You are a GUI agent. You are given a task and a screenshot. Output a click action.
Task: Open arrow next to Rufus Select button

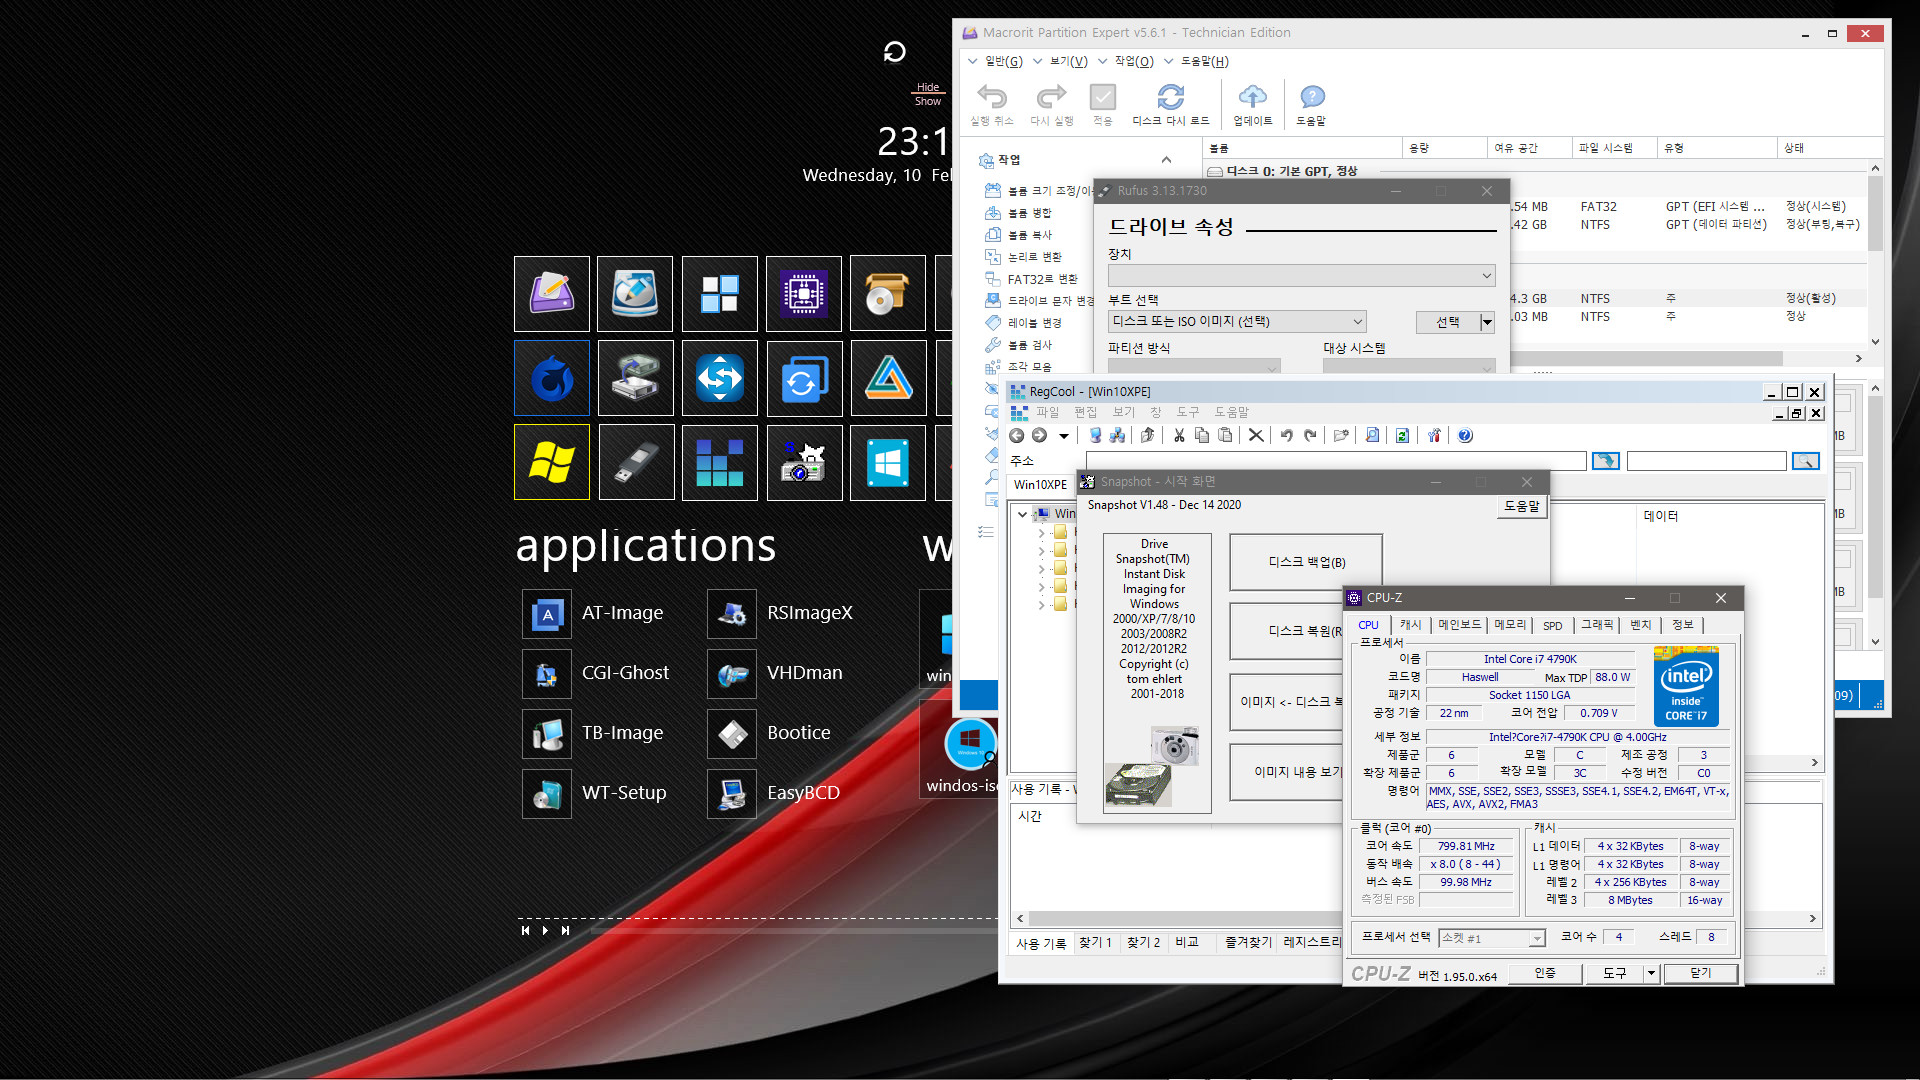click(1487, 322)
